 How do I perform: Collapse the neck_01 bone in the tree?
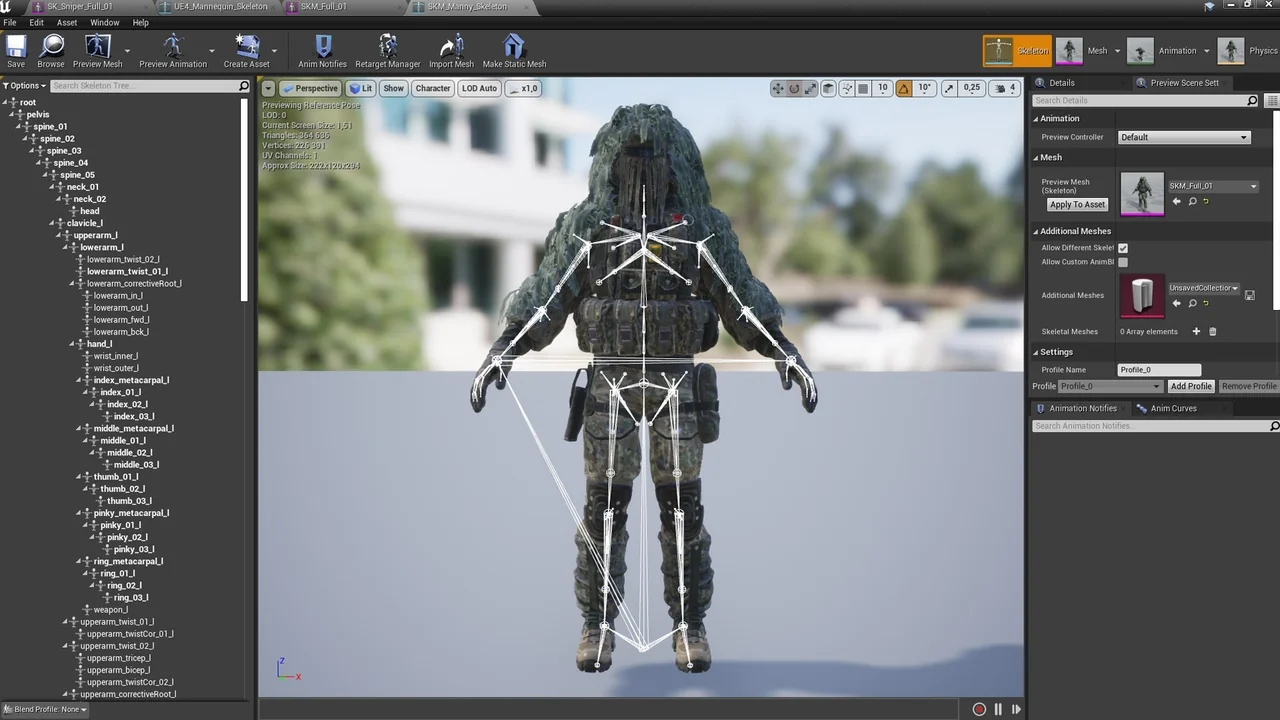(54, 186)
